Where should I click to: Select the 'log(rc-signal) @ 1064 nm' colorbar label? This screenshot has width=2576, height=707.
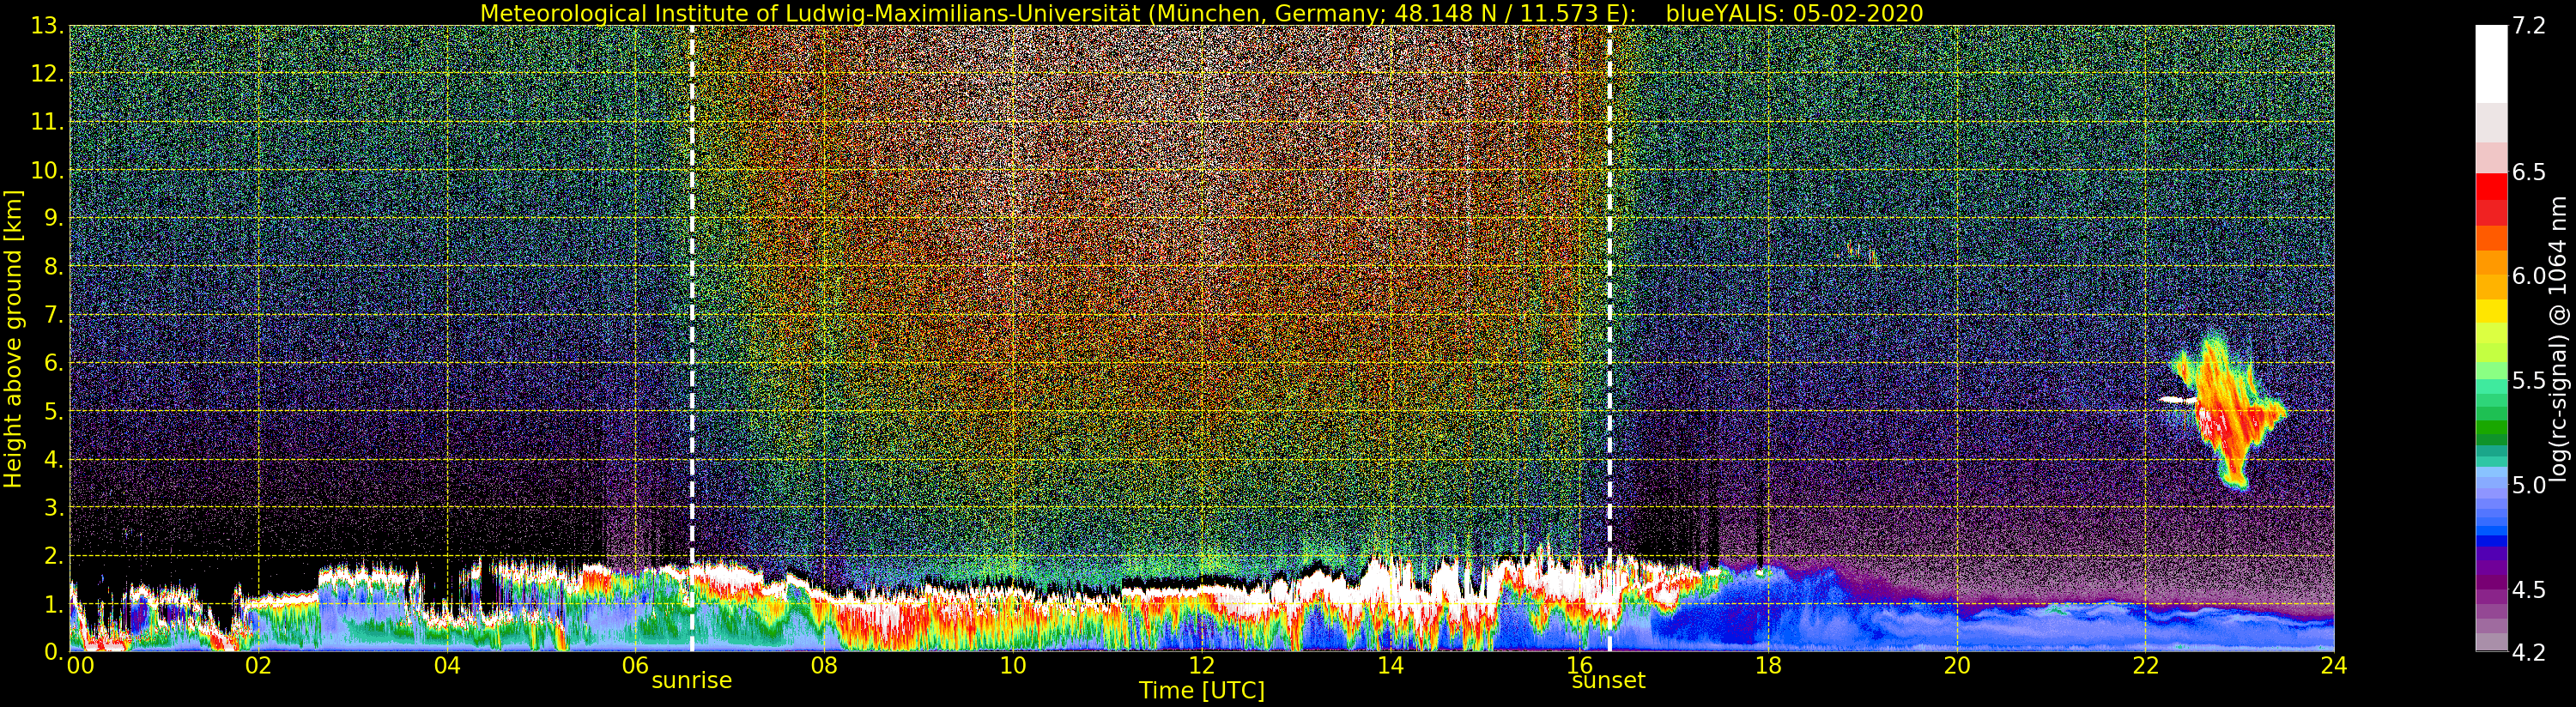[2560, 338]
